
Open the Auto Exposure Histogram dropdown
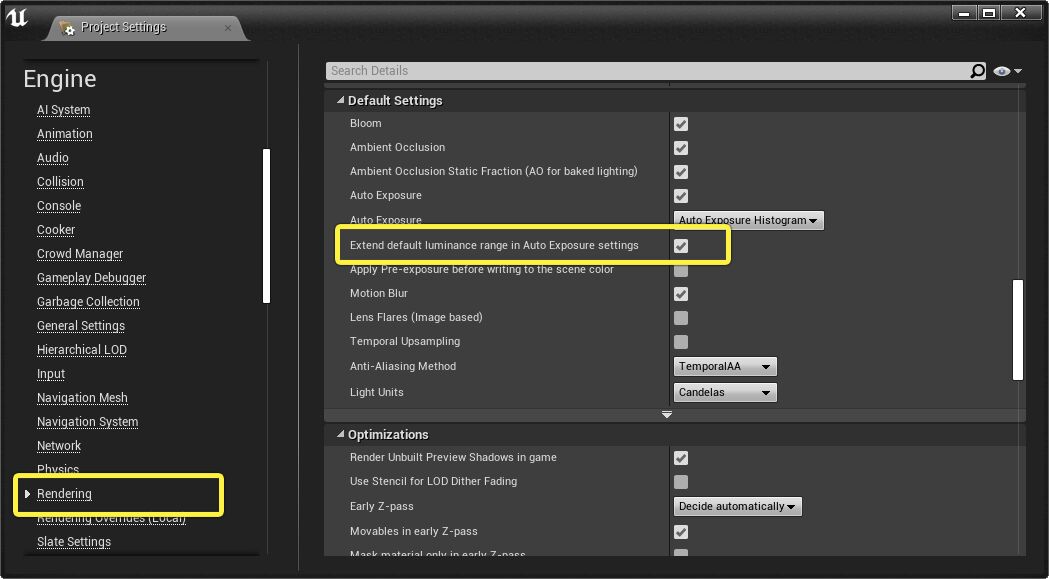pos(748,220)
